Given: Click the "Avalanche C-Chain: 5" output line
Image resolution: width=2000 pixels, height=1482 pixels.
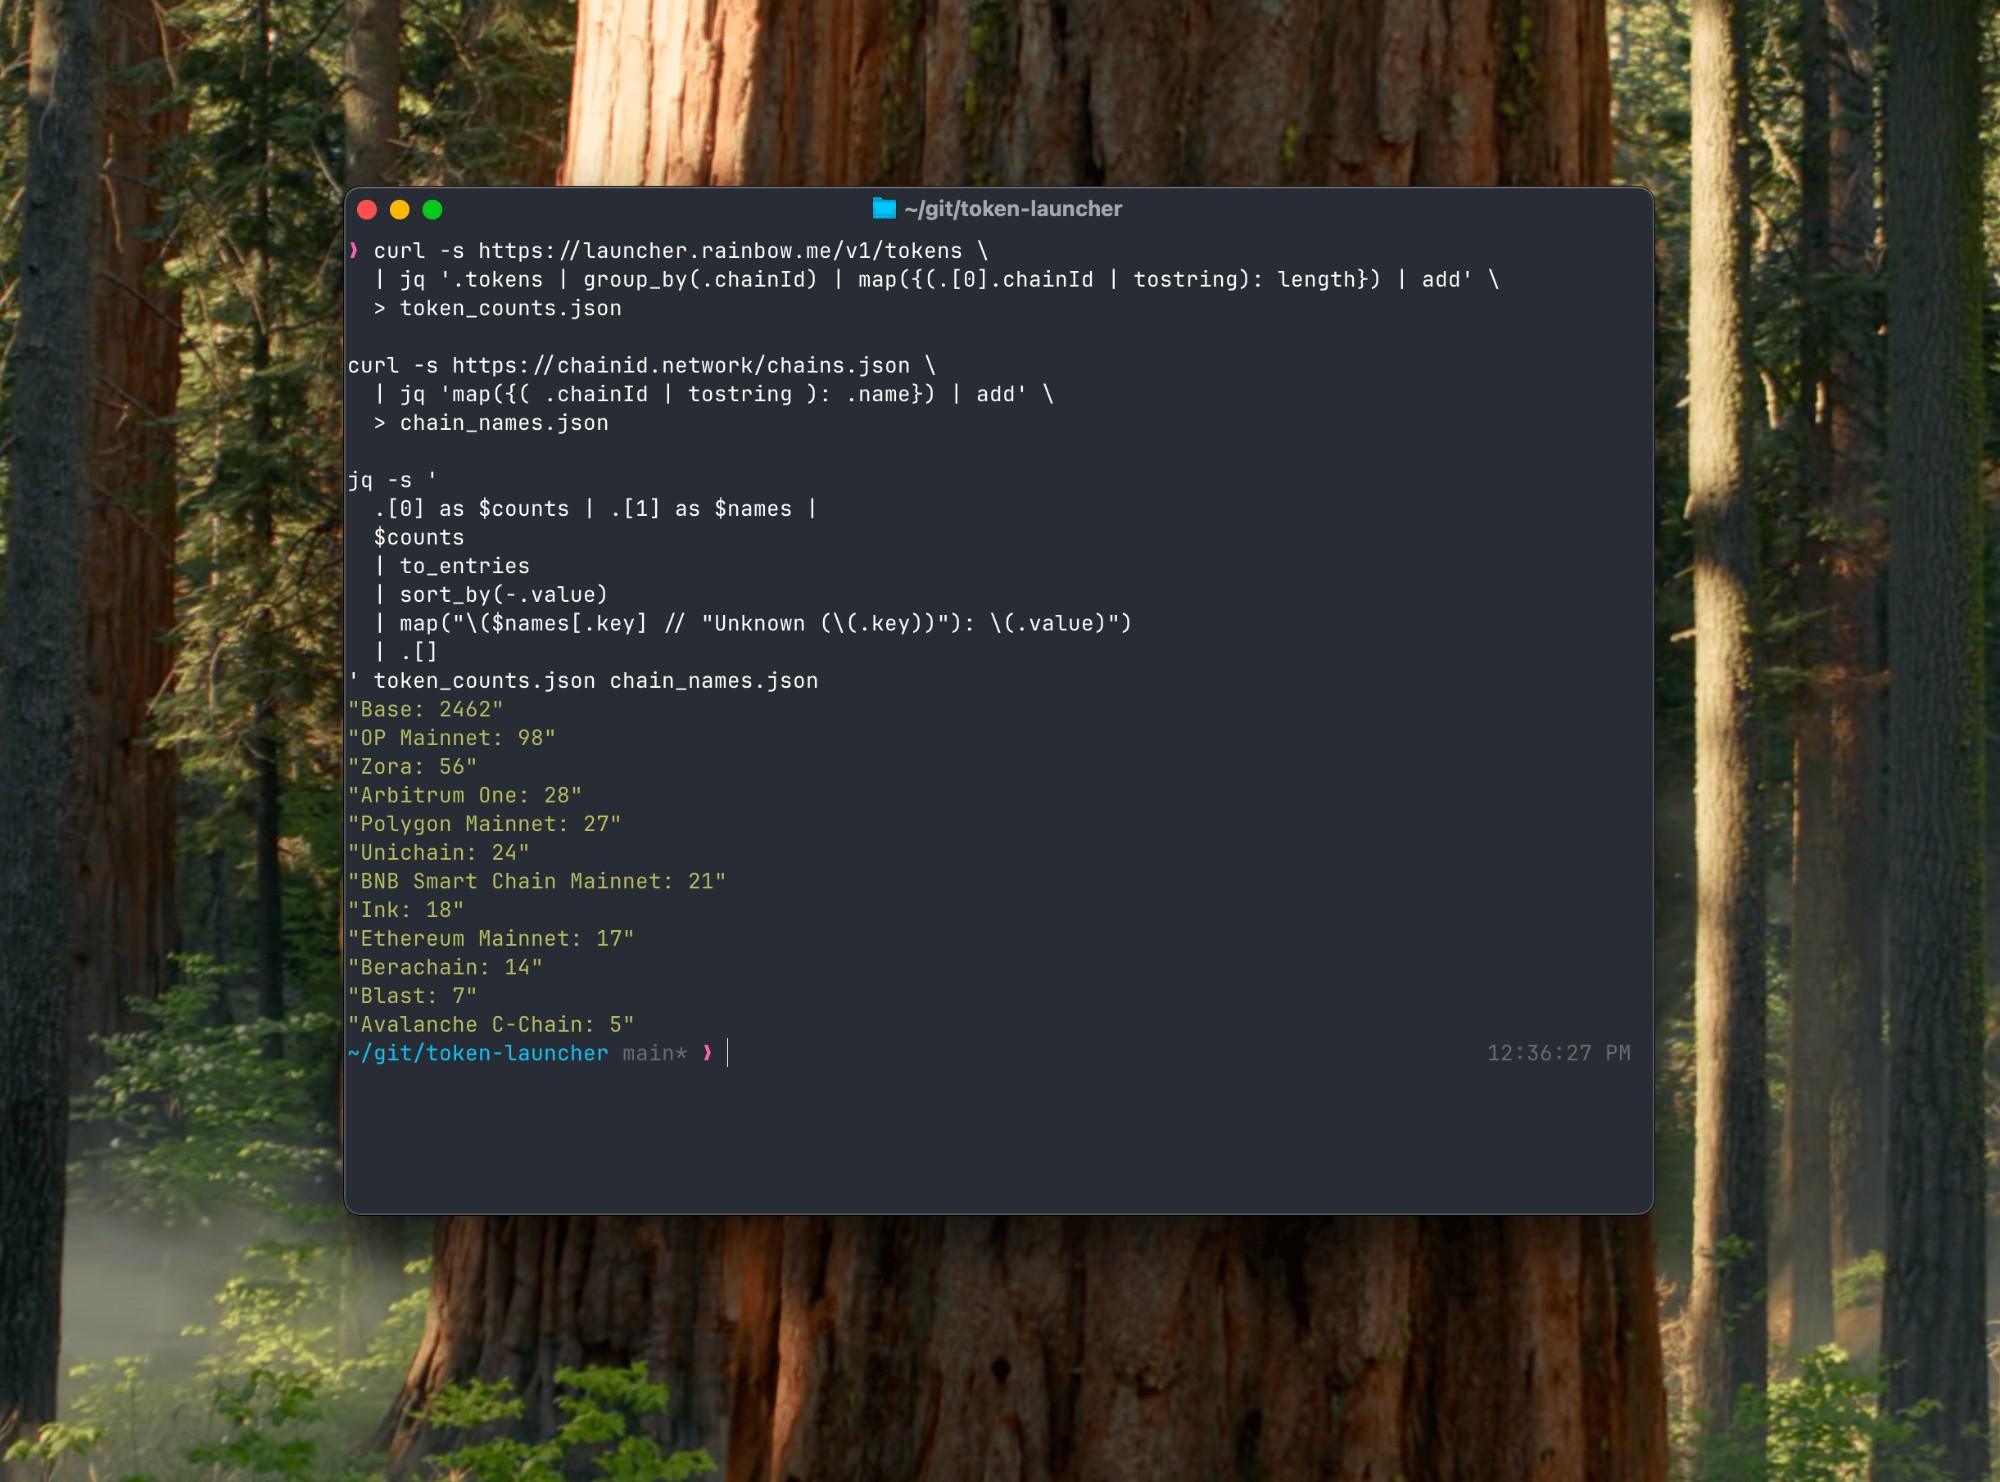Looking at the screenshot, I should pyautogui.click(x=491, y=1025).
